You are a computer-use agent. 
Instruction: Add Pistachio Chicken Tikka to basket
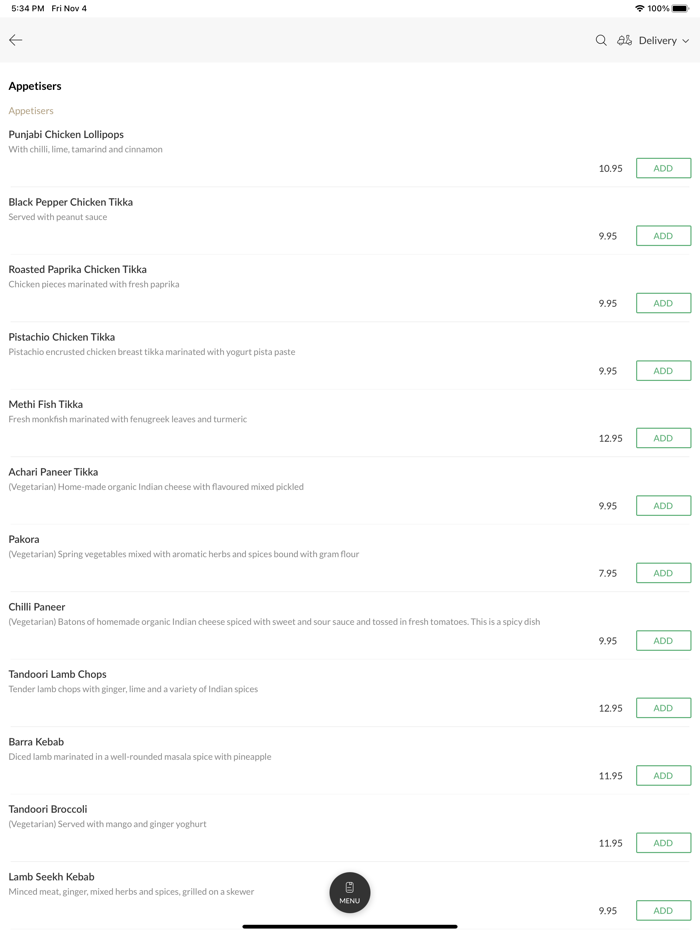tap(663, 371)
